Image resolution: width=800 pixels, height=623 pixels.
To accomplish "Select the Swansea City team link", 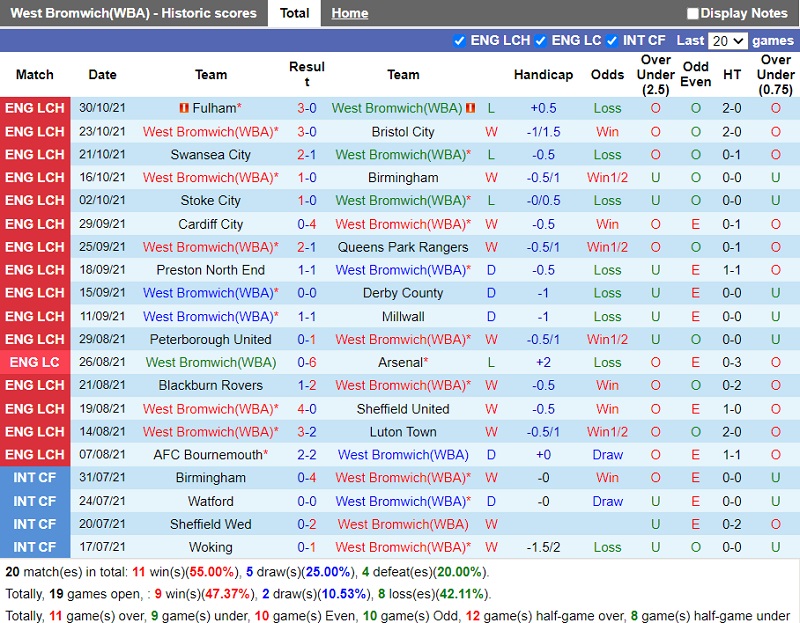I will 211,155.
